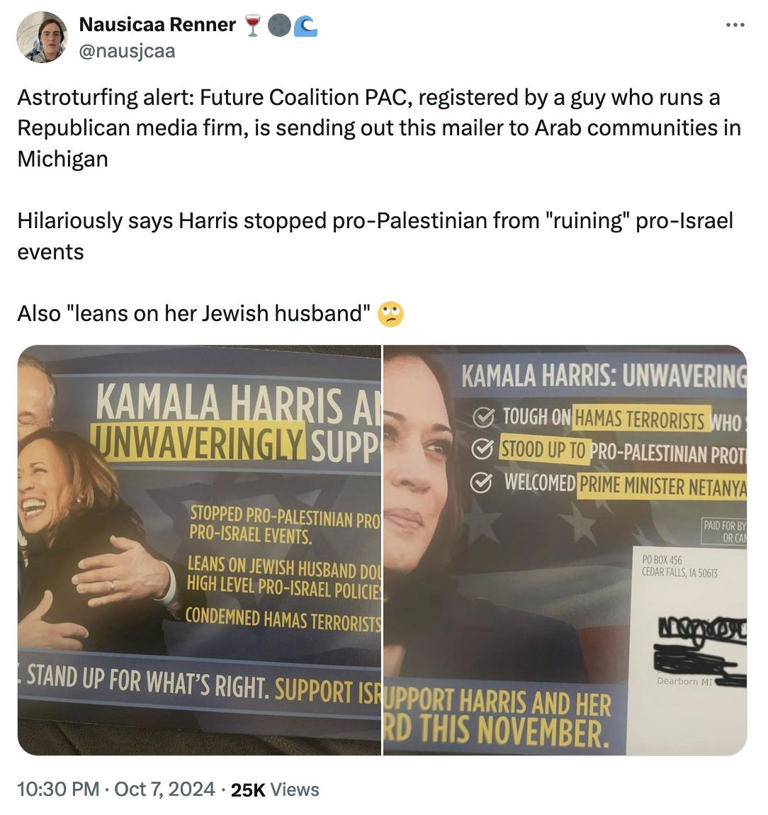Click the PO Box 456 return address
The height and width of the screenshot is (815, 768).
point(680,566)
